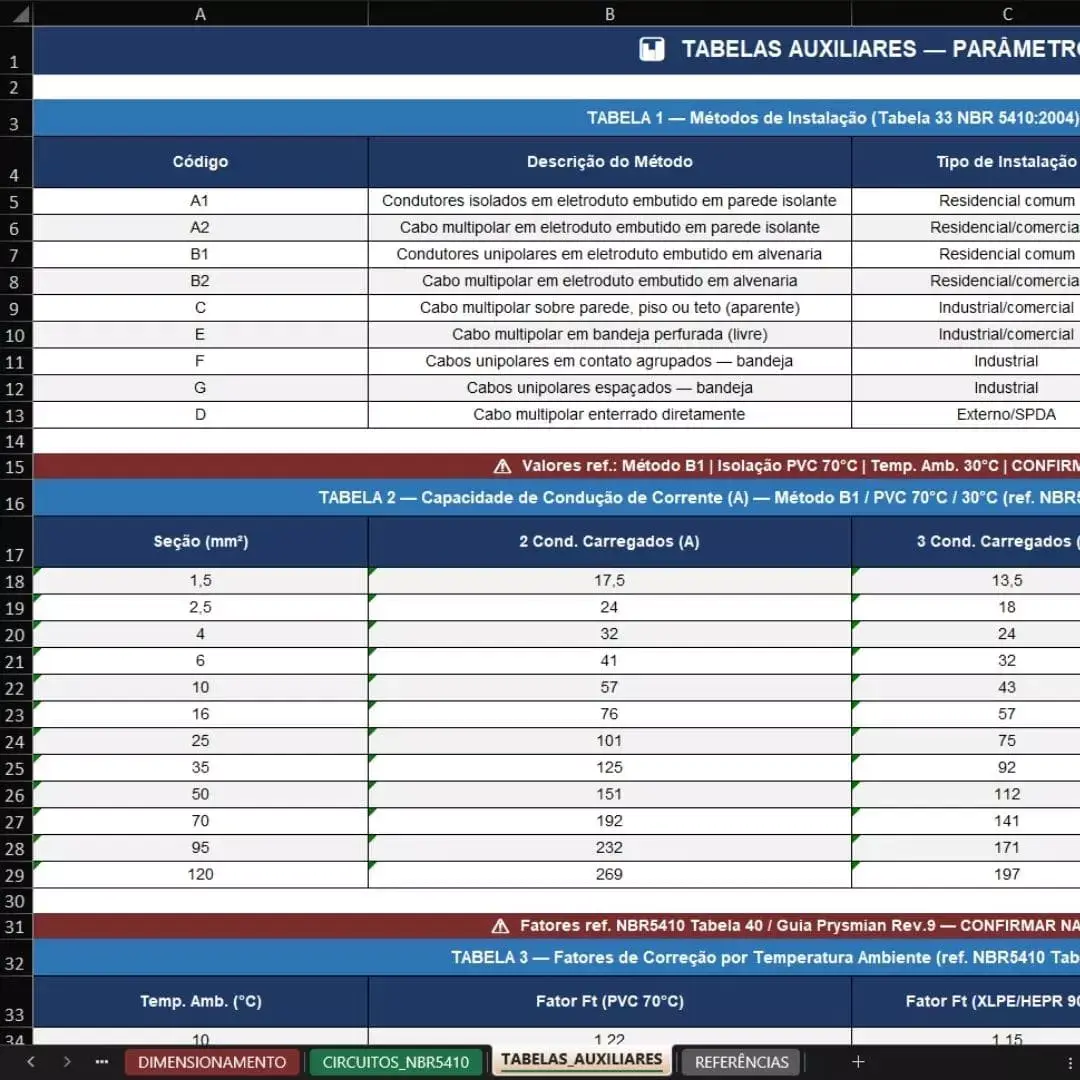Select row 16 header
Image resolution: width=1080 pixels, height=1080 pixels.
(x=15, y=497)
